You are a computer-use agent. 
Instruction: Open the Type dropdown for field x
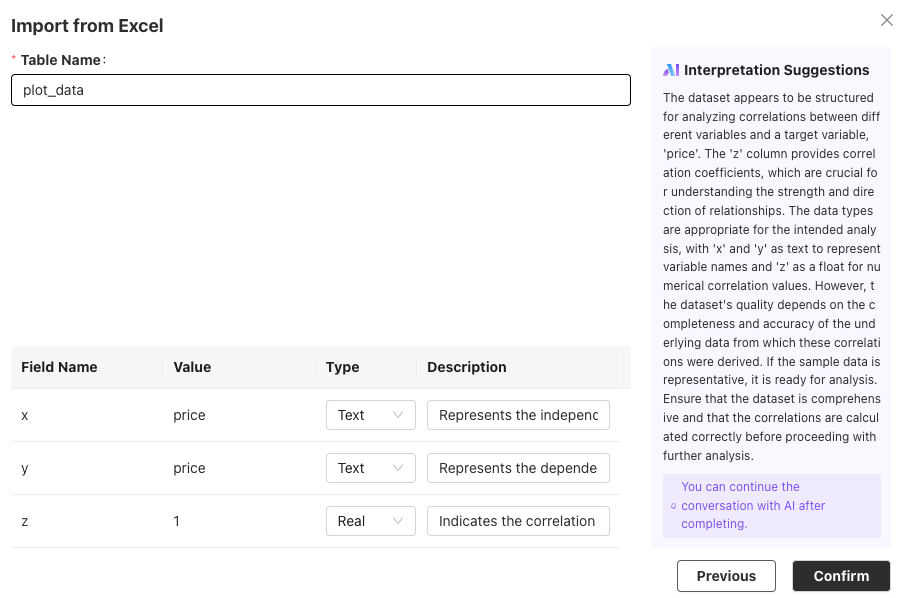(370, 415)
